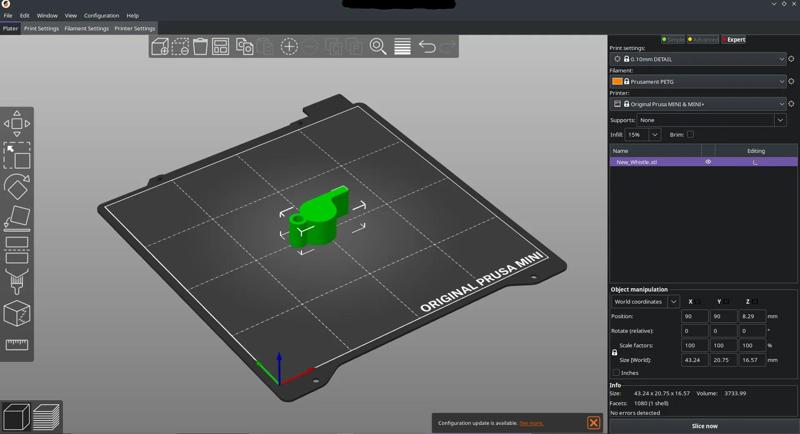
Task: Open the Filament preset dropdown
Action: click(698, 81)
